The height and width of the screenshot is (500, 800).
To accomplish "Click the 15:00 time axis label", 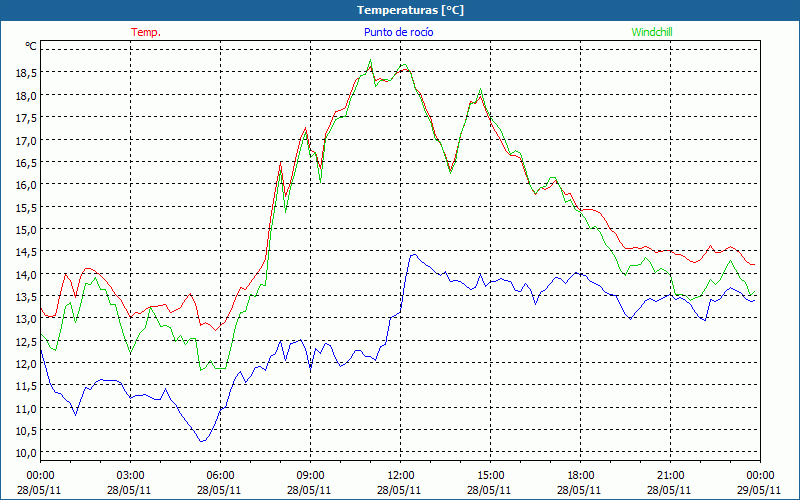I will point(490,476).
